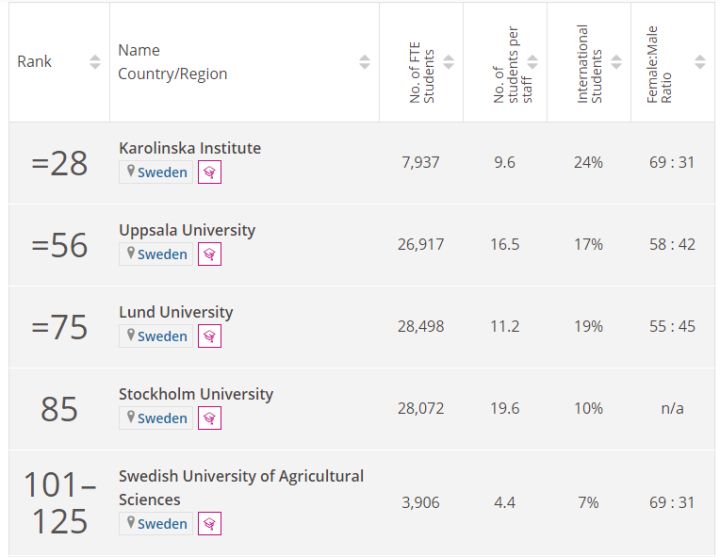Click graduation cap icon under Uppsala University
720x557 pixels.
point(209,254)
